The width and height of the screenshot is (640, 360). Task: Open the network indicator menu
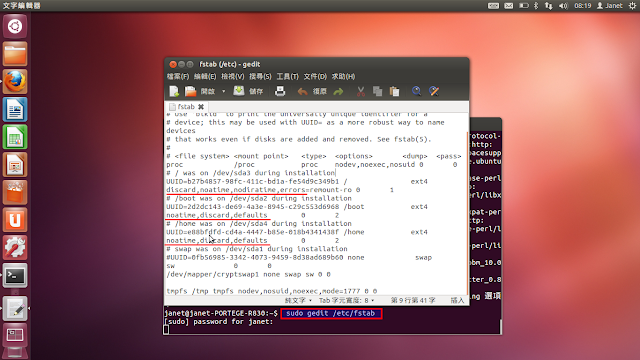tap(549, 6)
